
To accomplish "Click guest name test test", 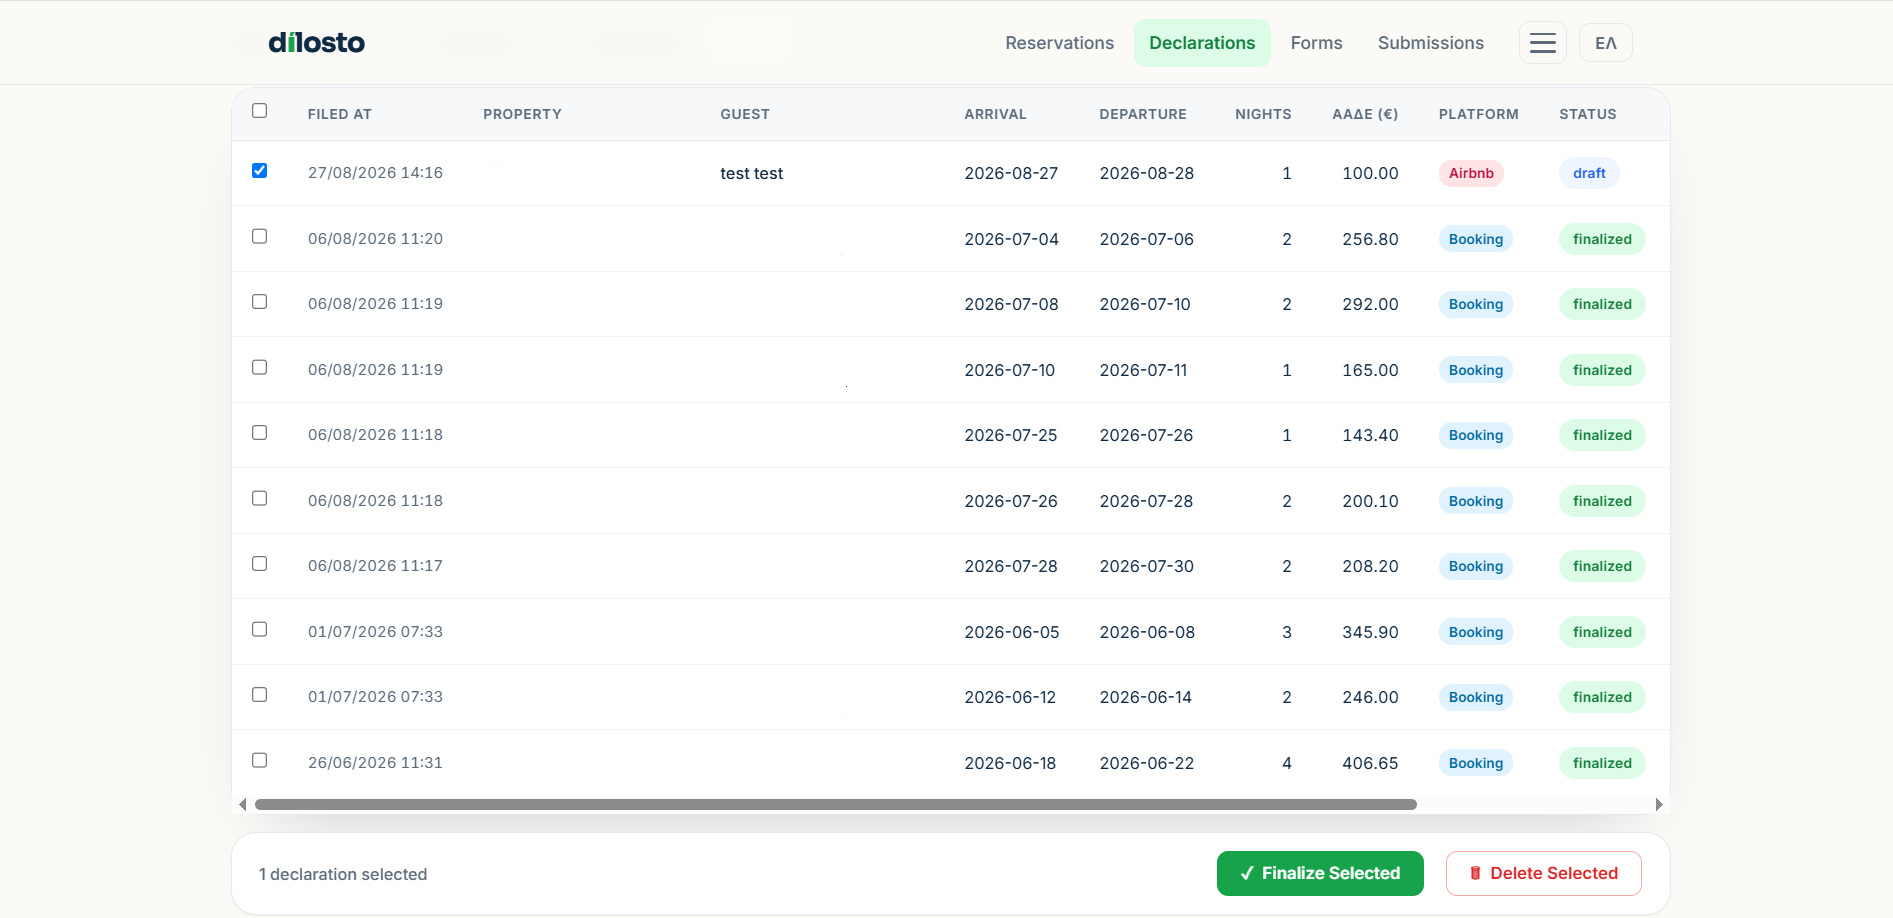I will 751,173.
